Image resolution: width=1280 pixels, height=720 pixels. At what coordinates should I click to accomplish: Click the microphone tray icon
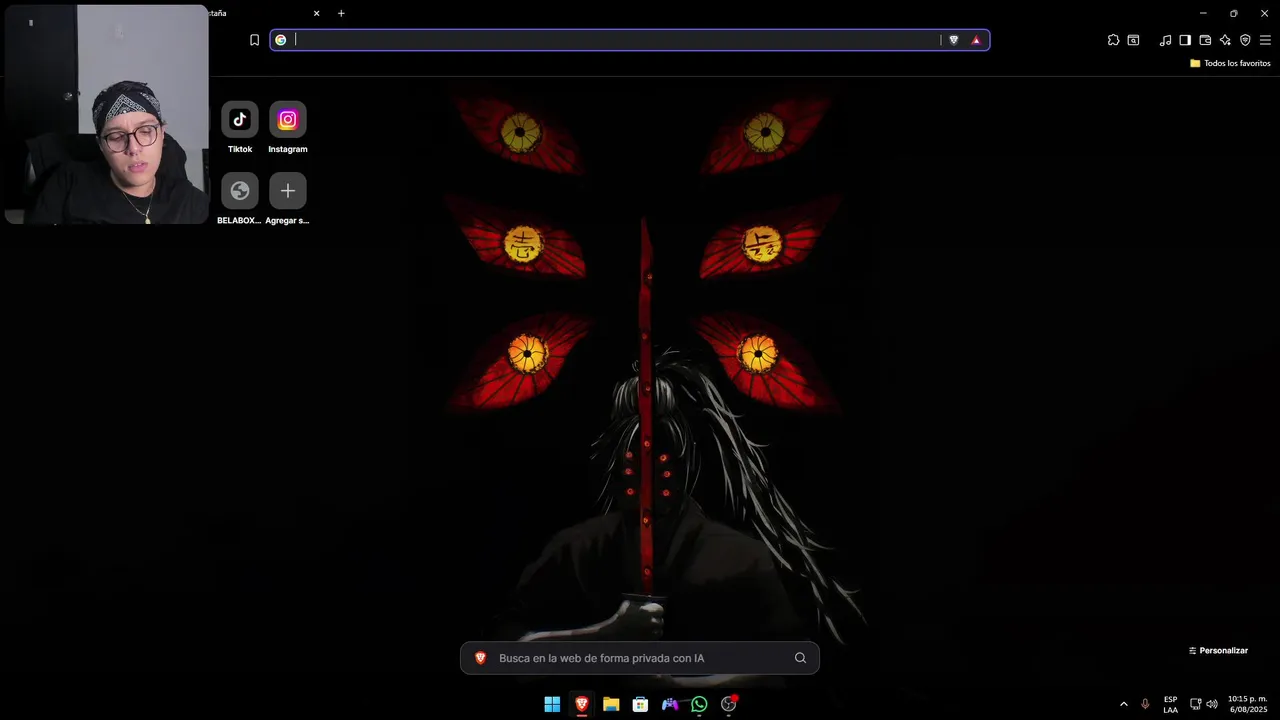pos(1145,704)
